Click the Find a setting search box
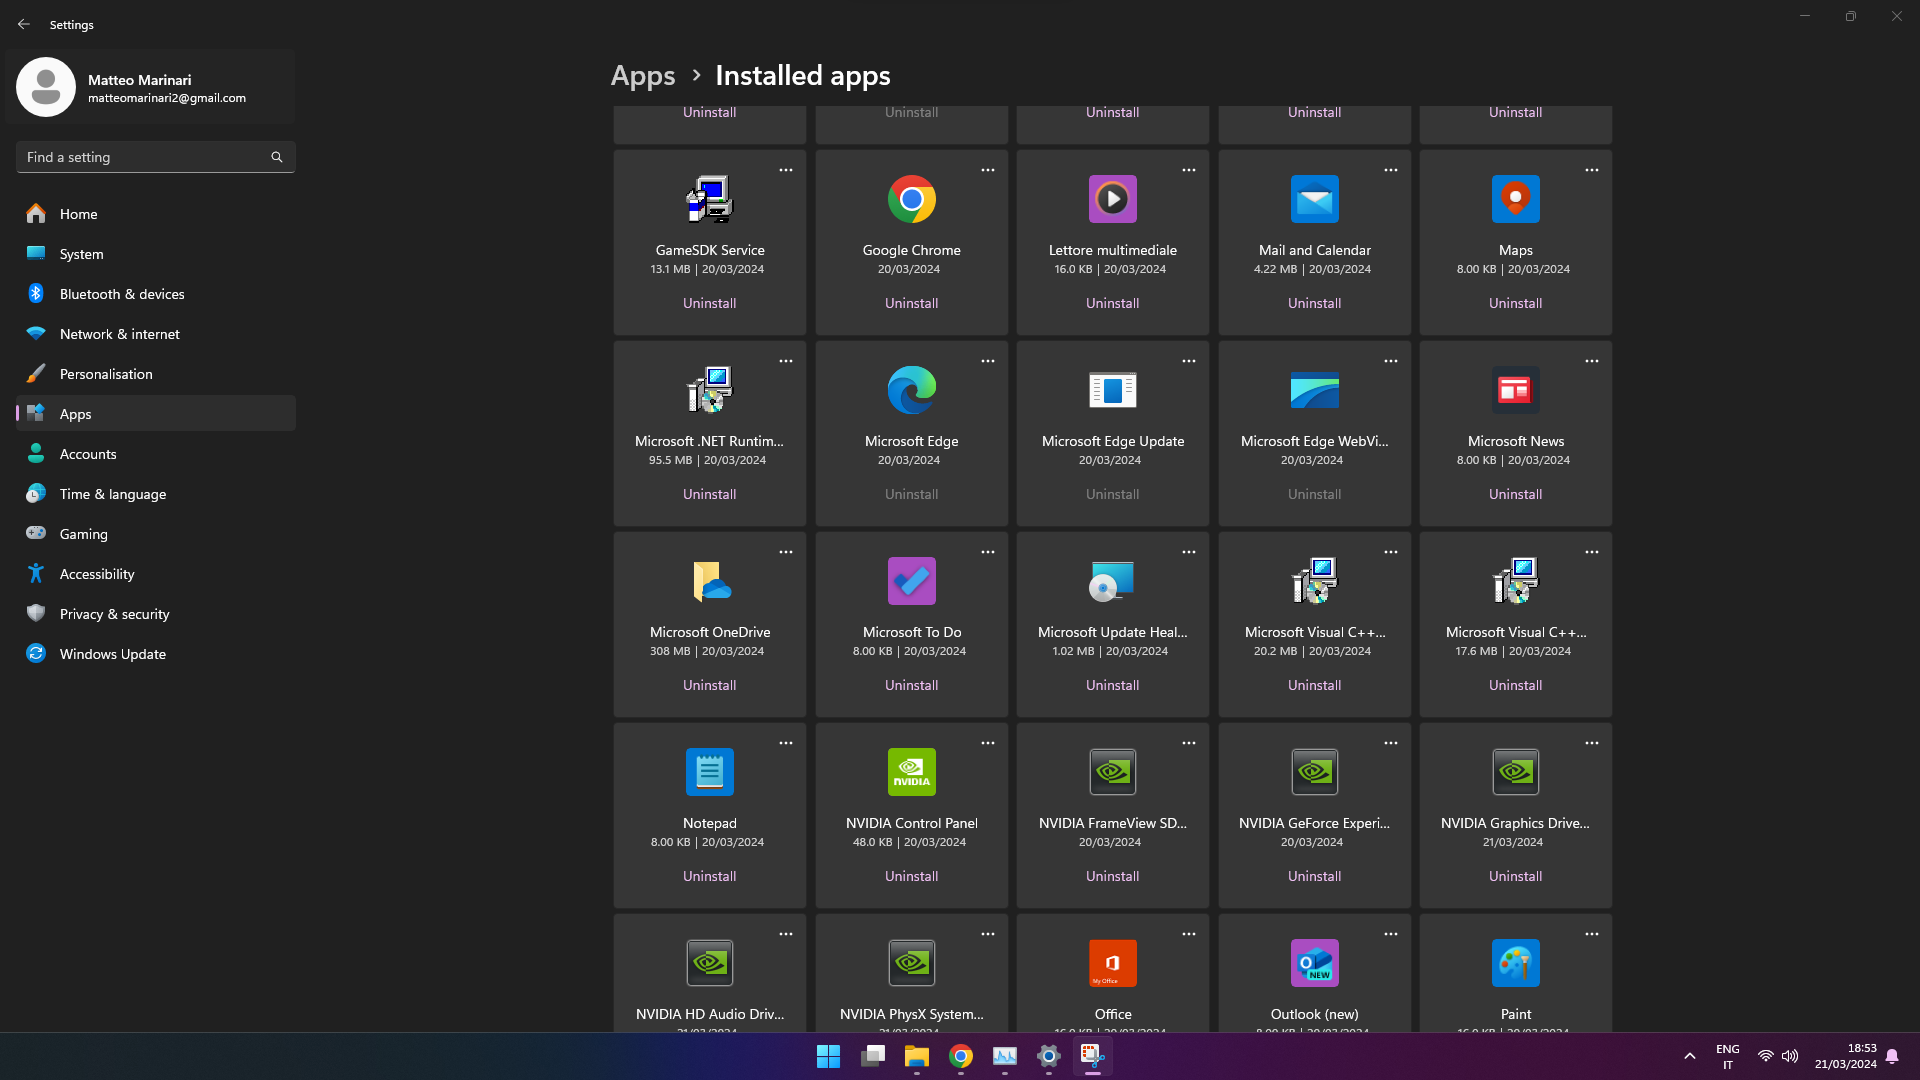1920x1080 pixels. [x=156, y=157]
